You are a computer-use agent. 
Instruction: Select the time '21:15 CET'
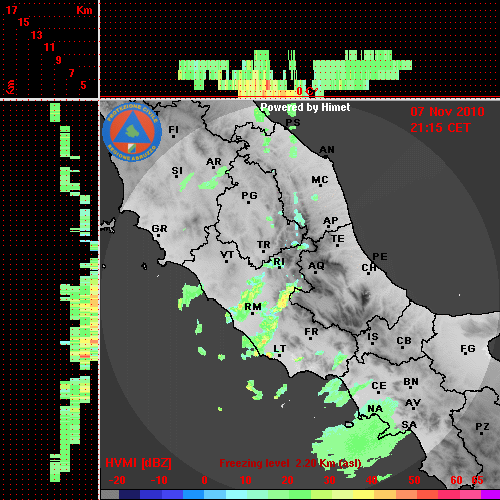pos(440,128)
